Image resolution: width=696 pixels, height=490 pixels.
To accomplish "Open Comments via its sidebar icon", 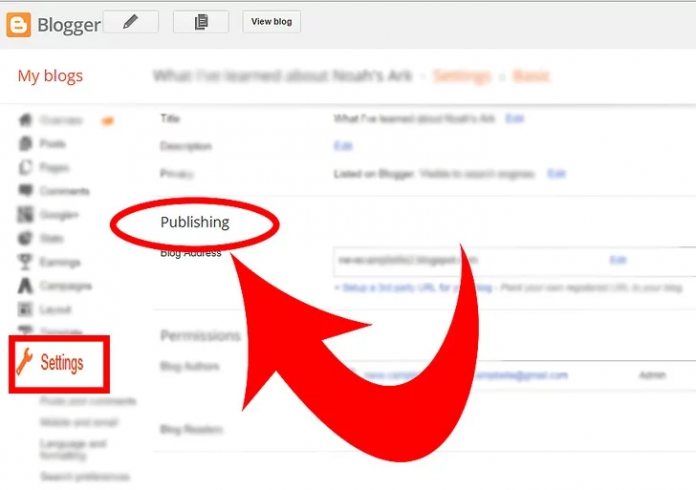I will pos(26,191).
